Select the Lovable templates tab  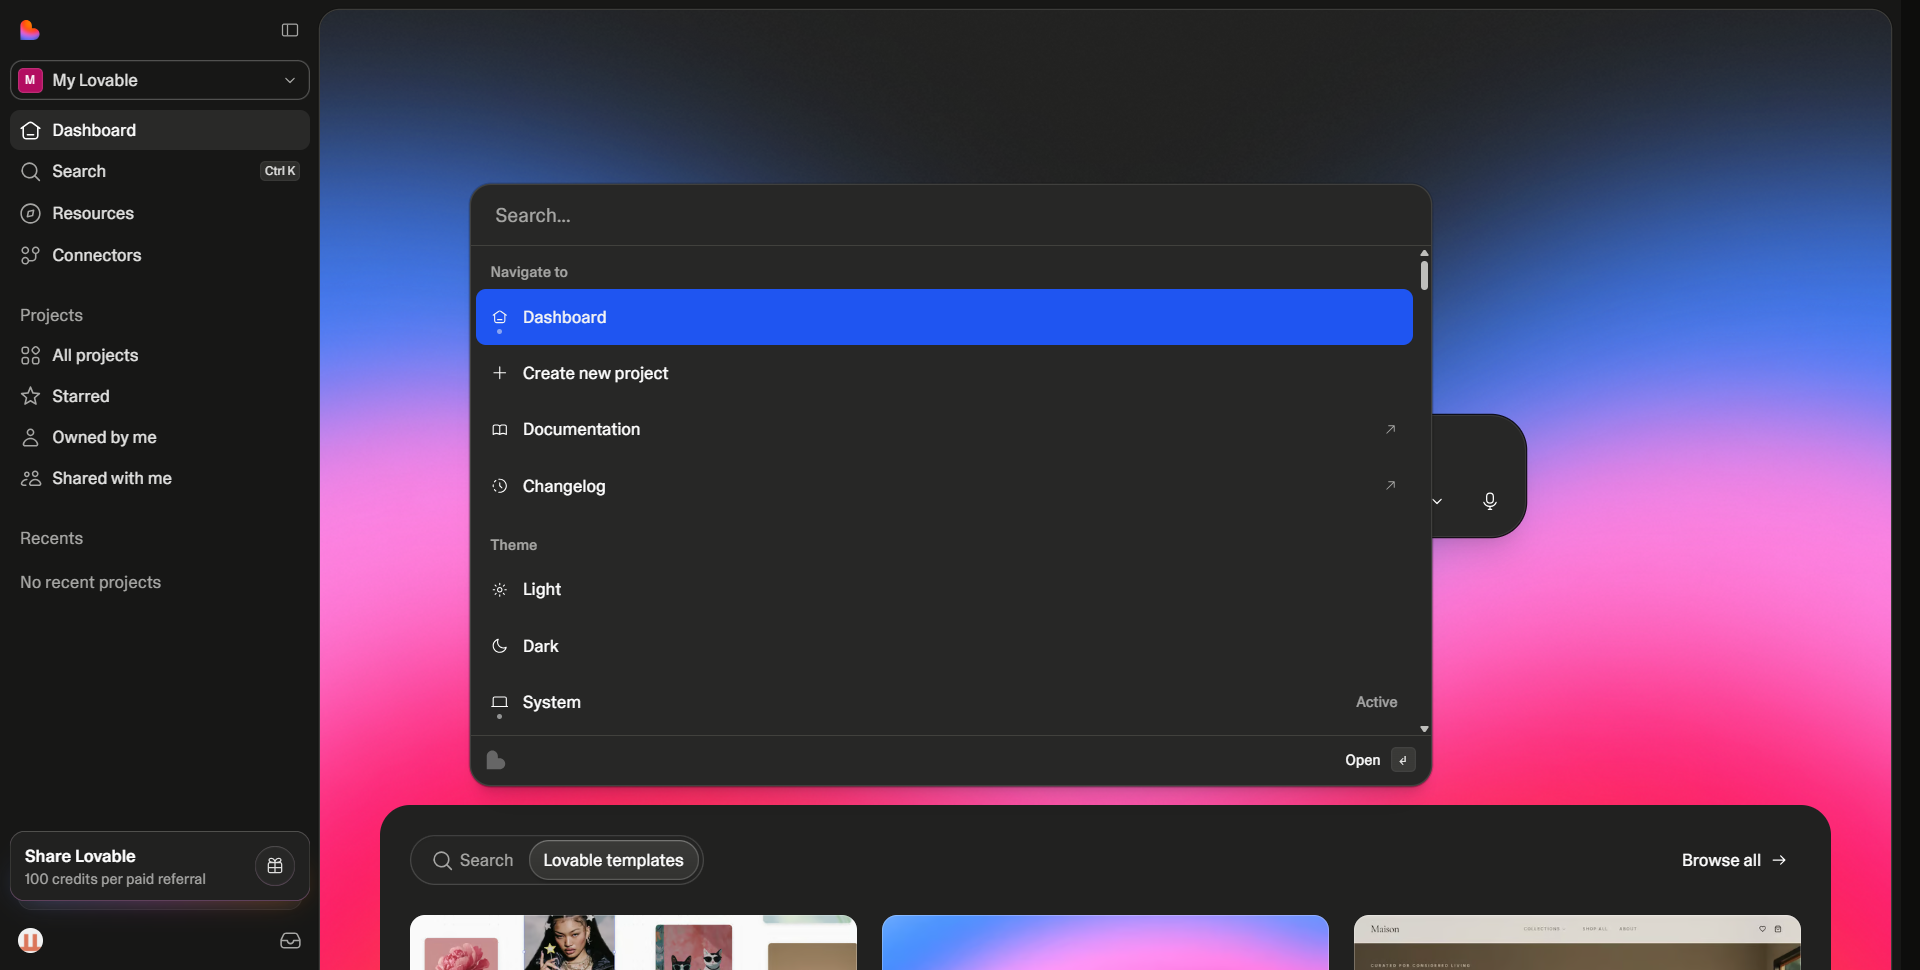coord(613,860)
